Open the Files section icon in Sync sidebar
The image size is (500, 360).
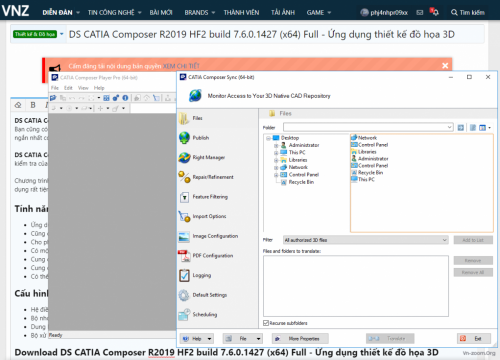click(184, 118)
